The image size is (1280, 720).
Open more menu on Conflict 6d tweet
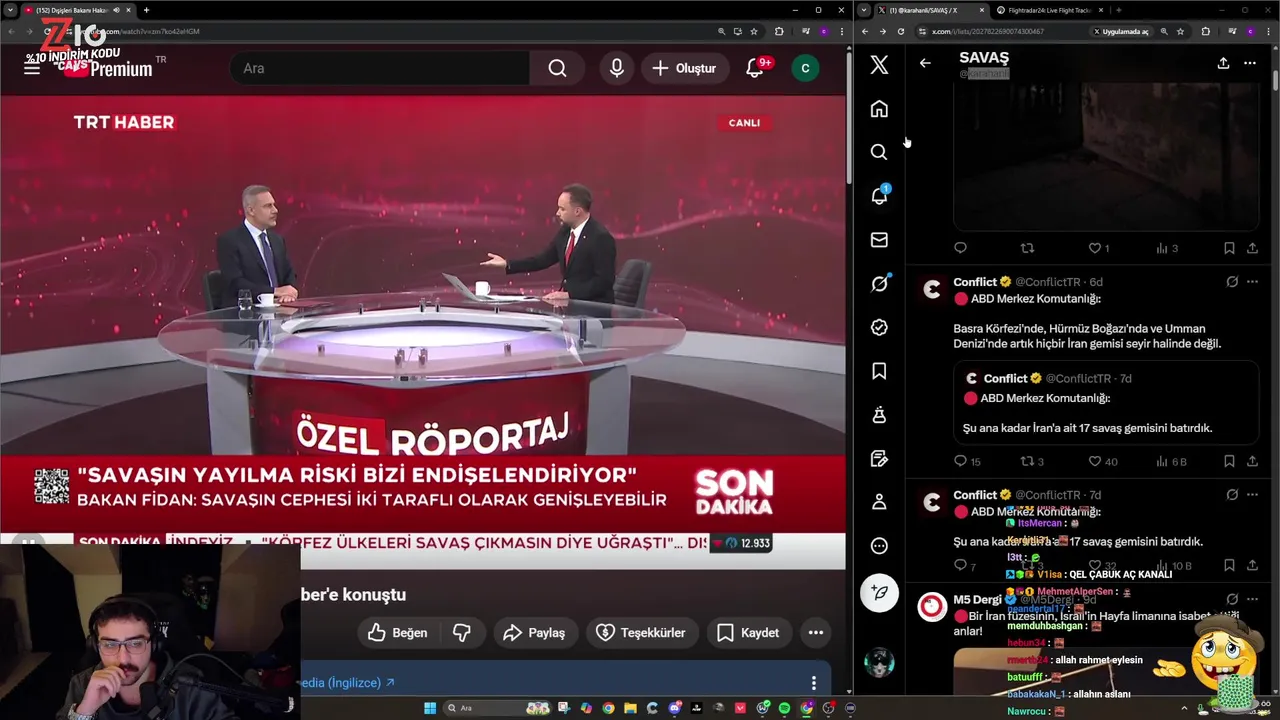tap(1252, 282)
